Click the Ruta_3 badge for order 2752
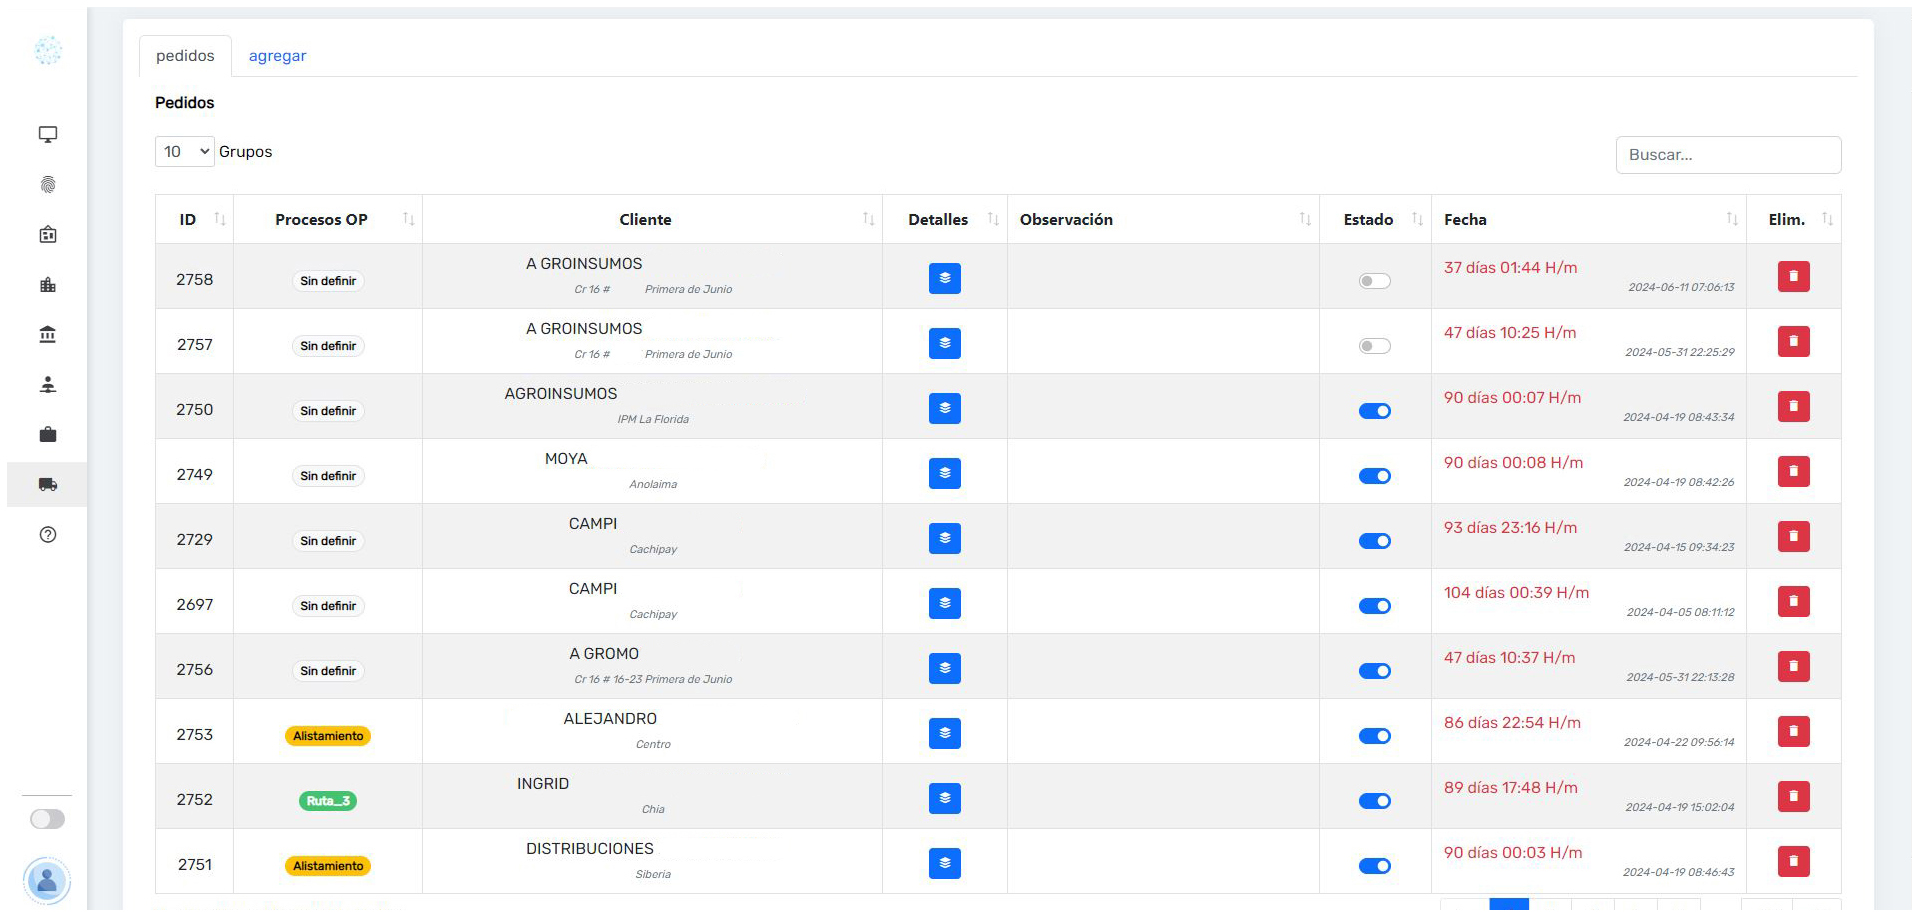1920x917 pixels. click(328, 801)
